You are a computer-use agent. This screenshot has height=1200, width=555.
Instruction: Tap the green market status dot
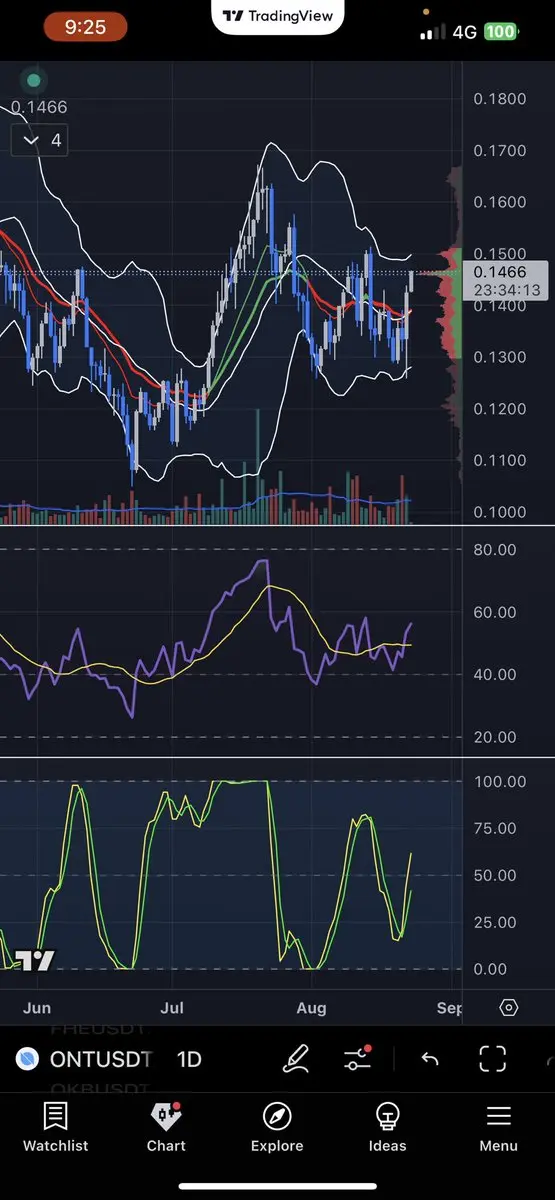point(33,80)
